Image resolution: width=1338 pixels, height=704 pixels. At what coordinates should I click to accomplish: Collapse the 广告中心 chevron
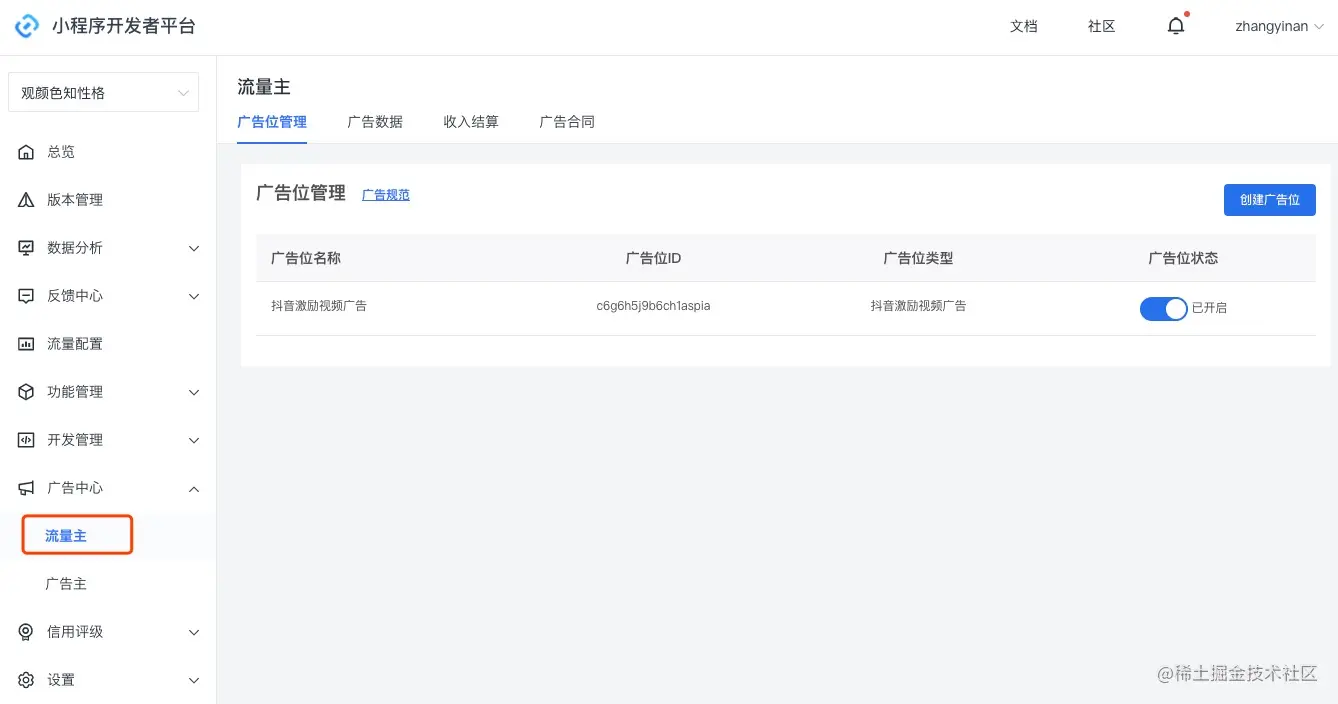coord(194,488)
